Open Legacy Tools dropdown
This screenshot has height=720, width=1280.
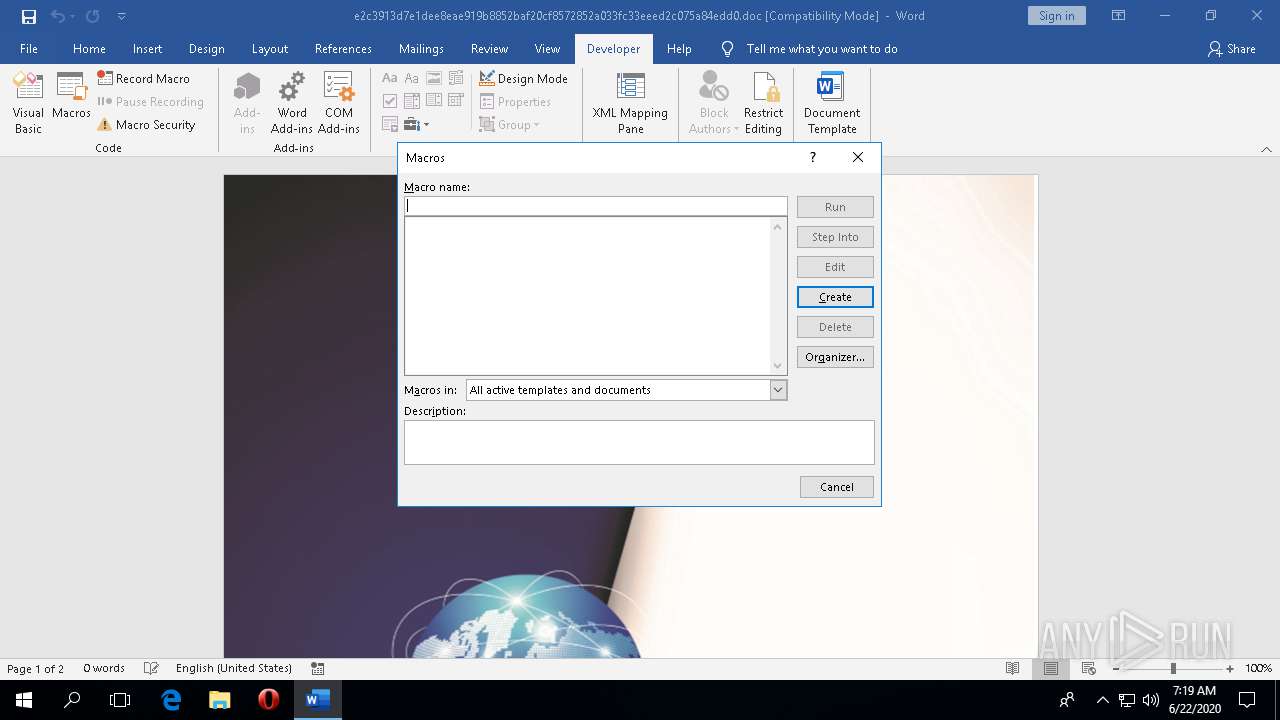tap(417, 125)
